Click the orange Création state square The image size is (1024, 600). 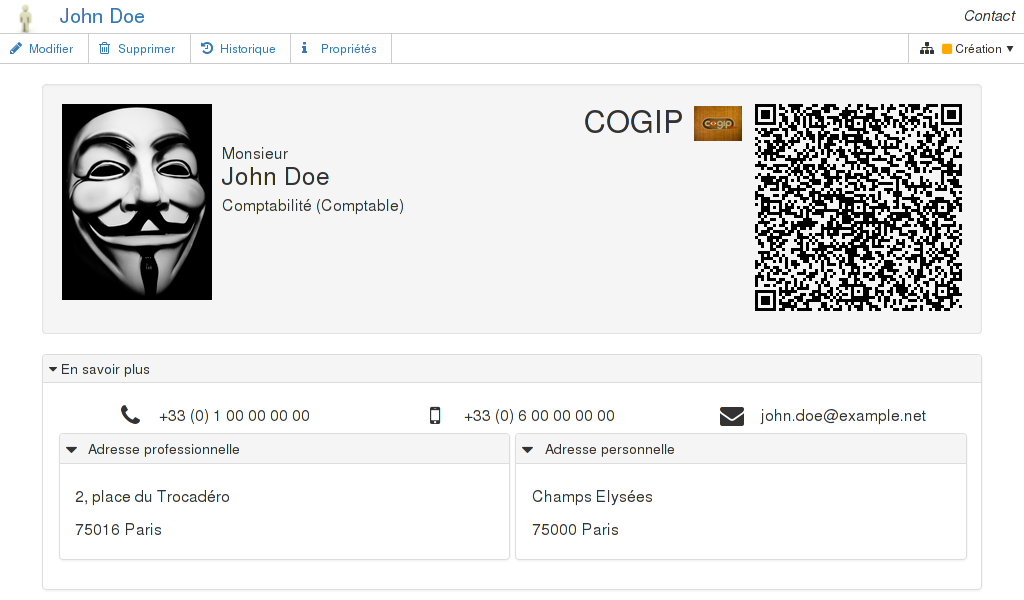(x=947, y=49)
